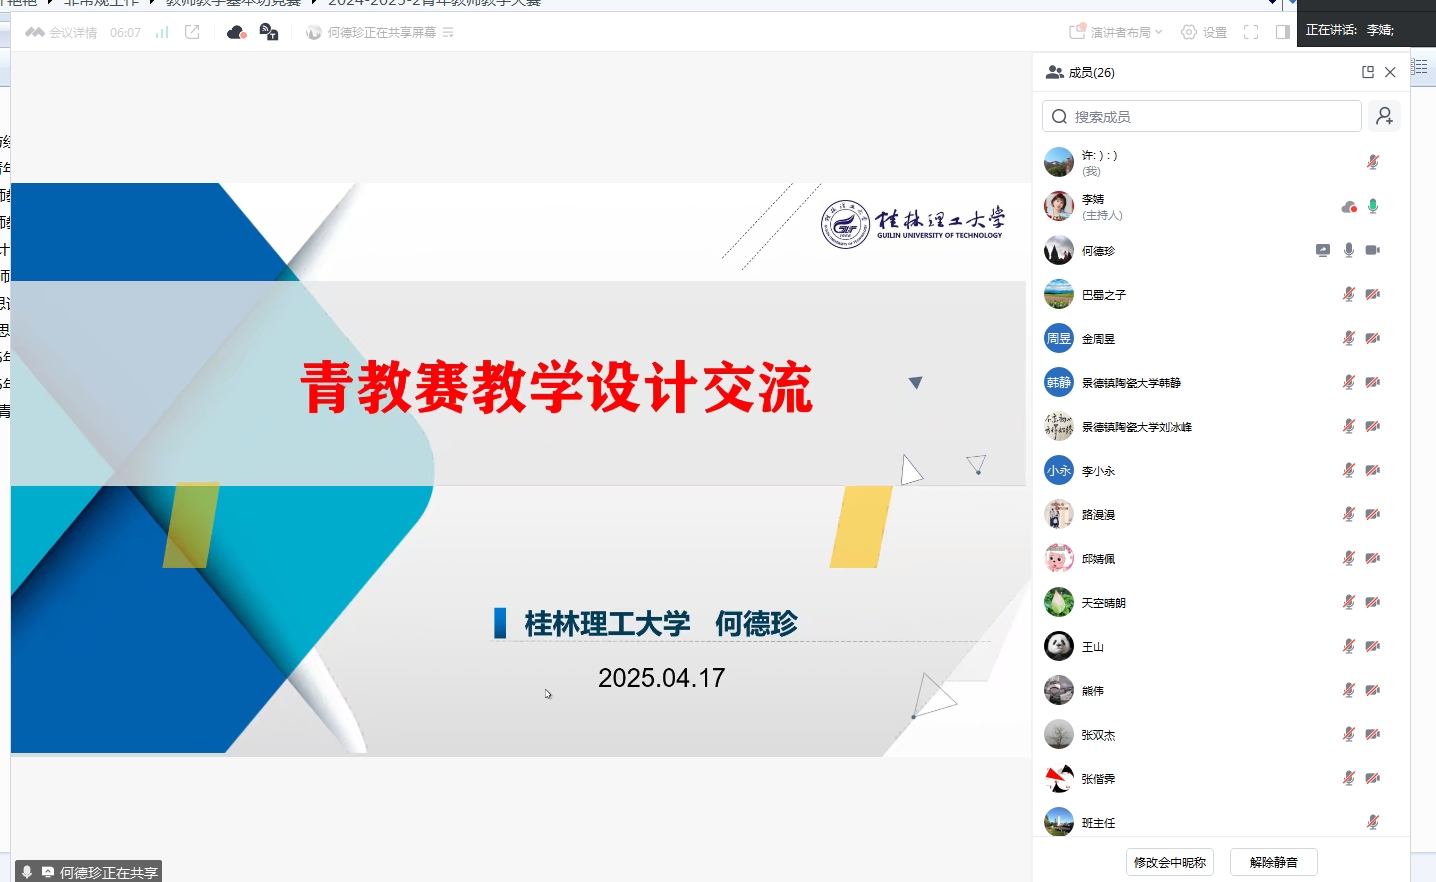Click the live captions icon in top bar

click(268, 33)
